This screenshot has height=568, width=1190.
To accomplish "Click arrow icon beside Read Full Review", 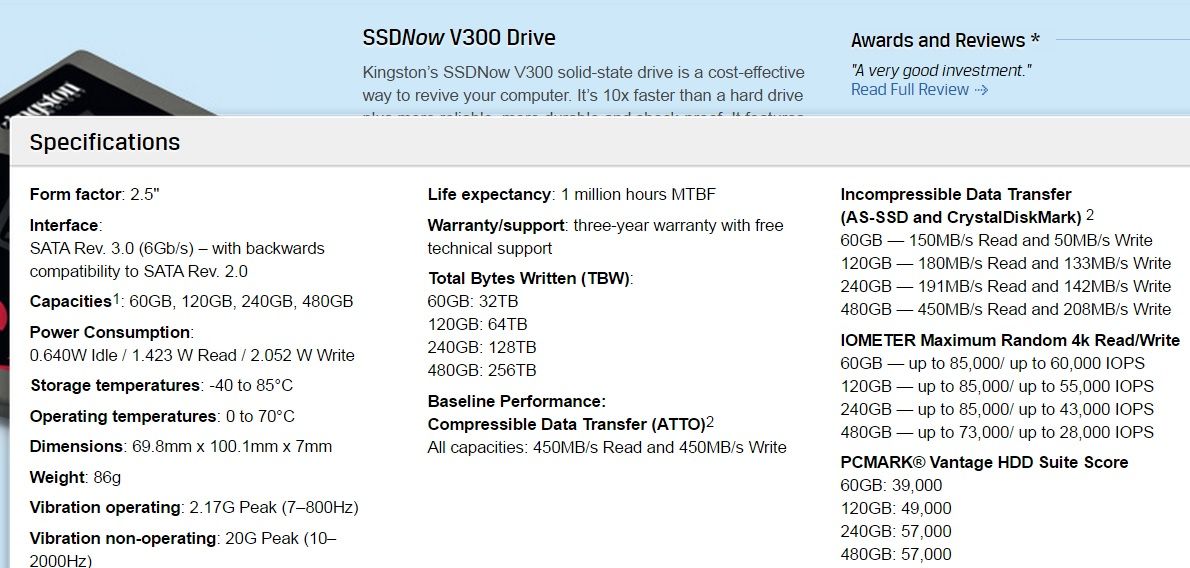I will (x=981, y=90).
